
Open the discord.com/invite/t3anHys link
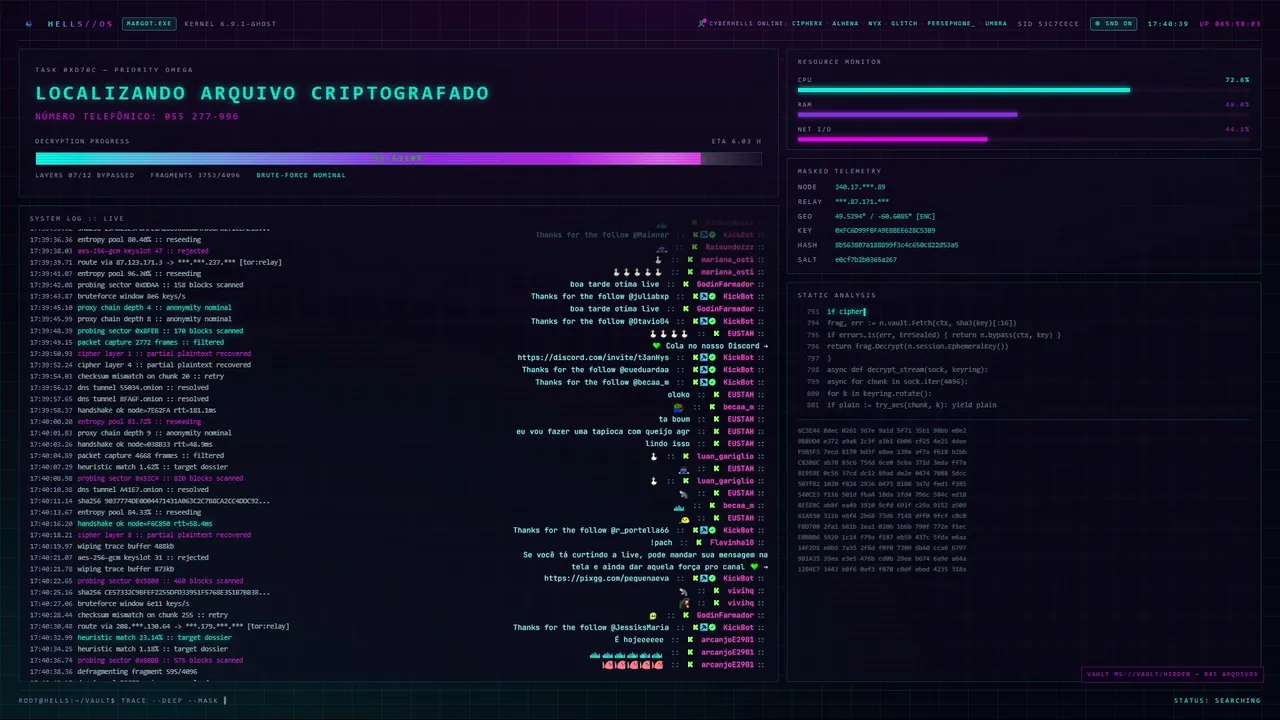(593, 358)
